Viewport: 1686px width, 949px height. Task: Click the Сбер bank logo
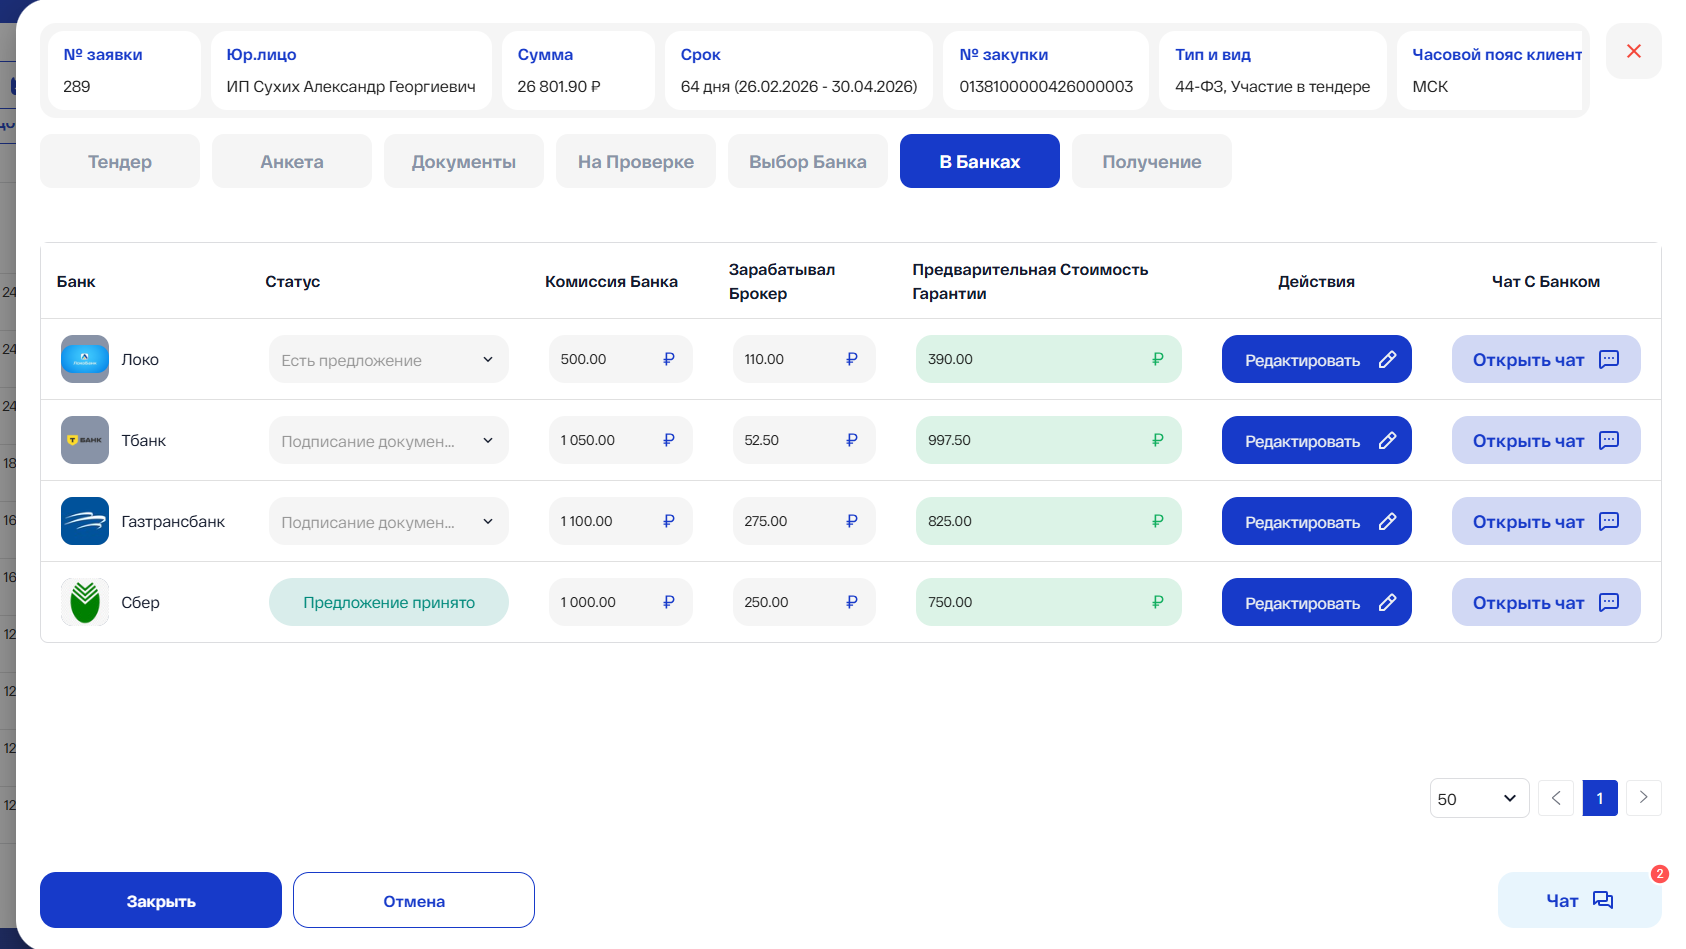(85, 602)
